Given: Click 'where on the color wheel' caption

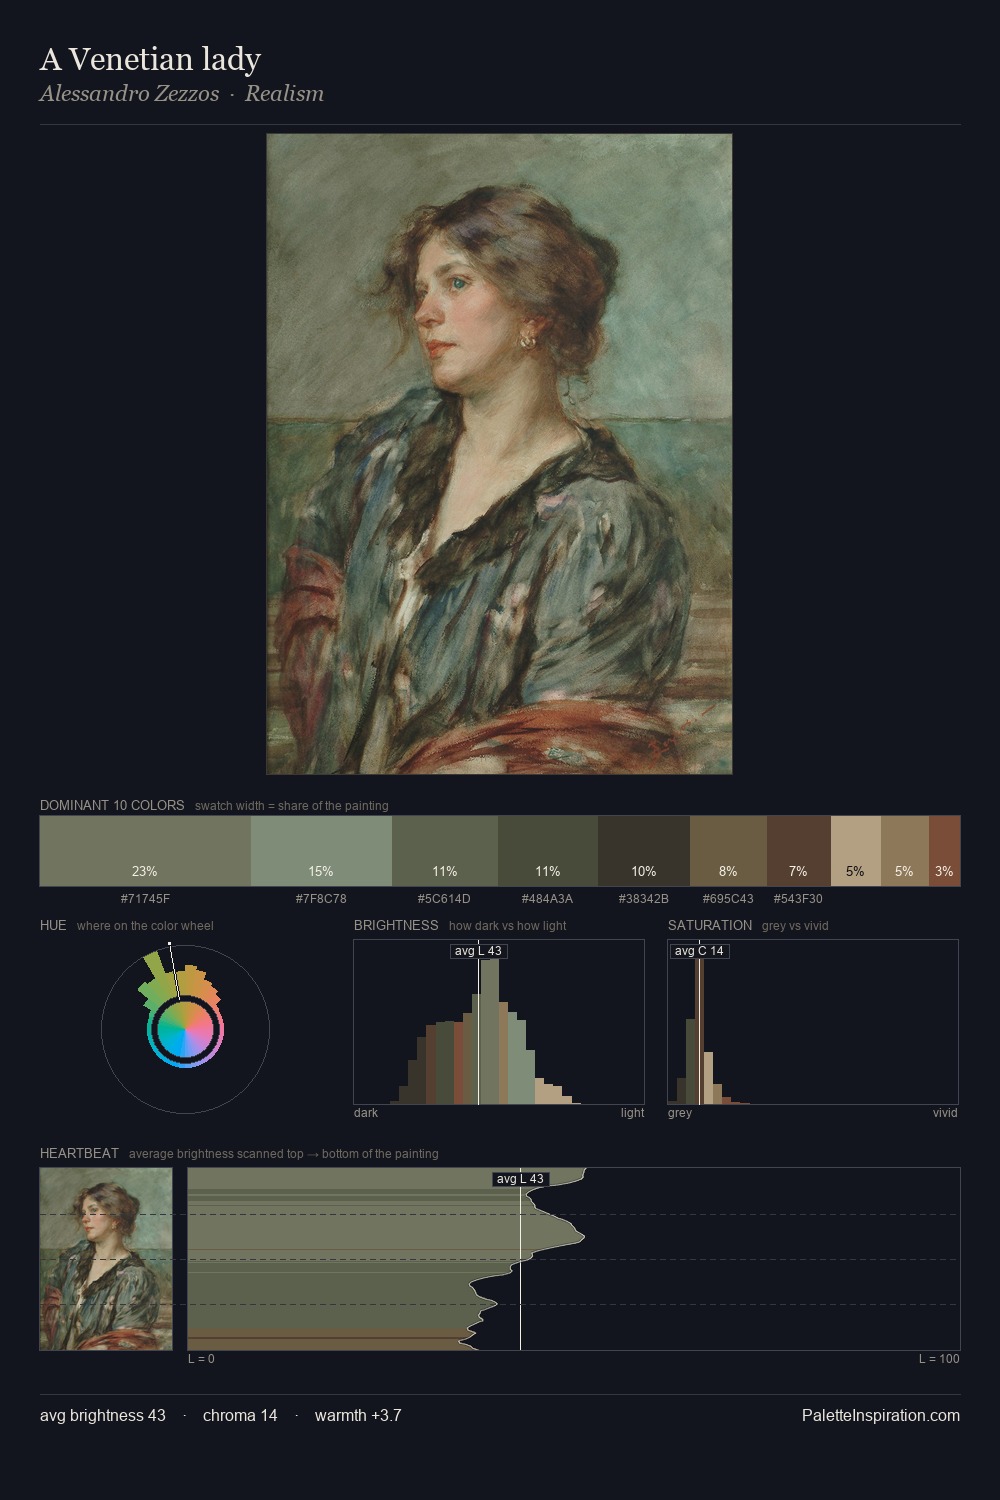Looking at the screenshot, I should coord(145,926).
